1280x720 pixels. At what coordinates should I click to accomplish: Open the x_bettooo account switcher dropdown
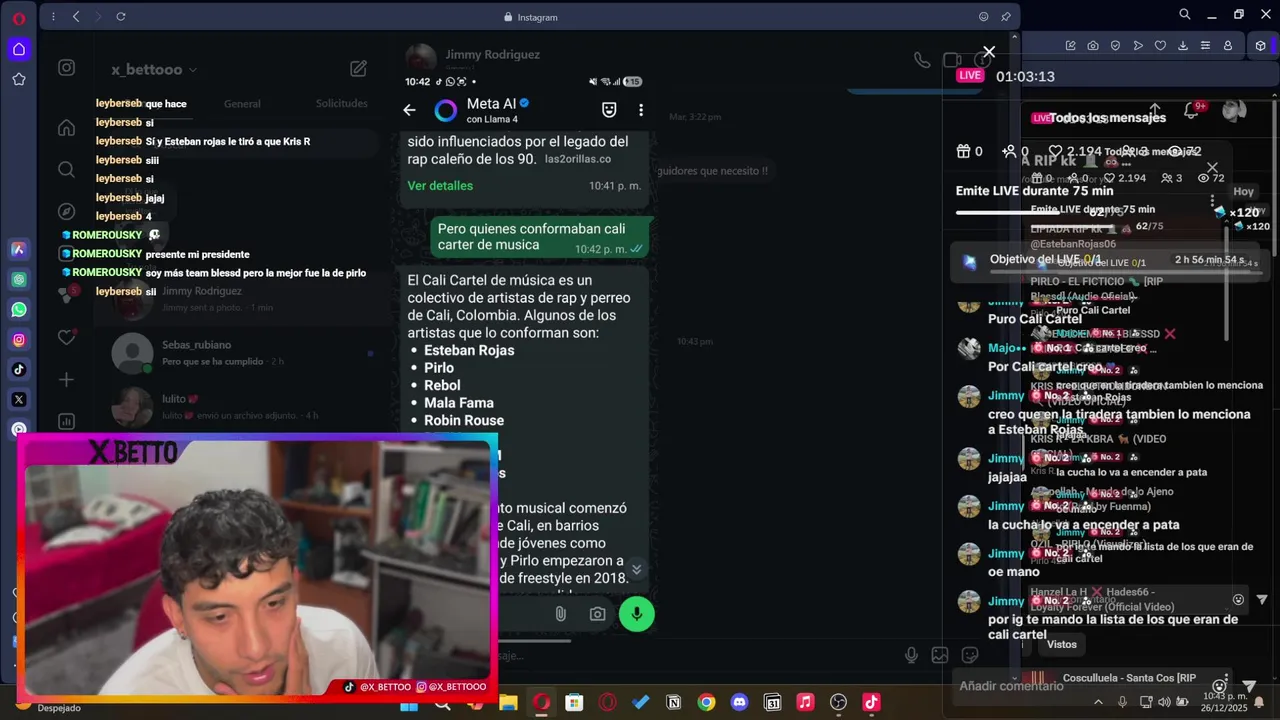(x=155, y=70)
